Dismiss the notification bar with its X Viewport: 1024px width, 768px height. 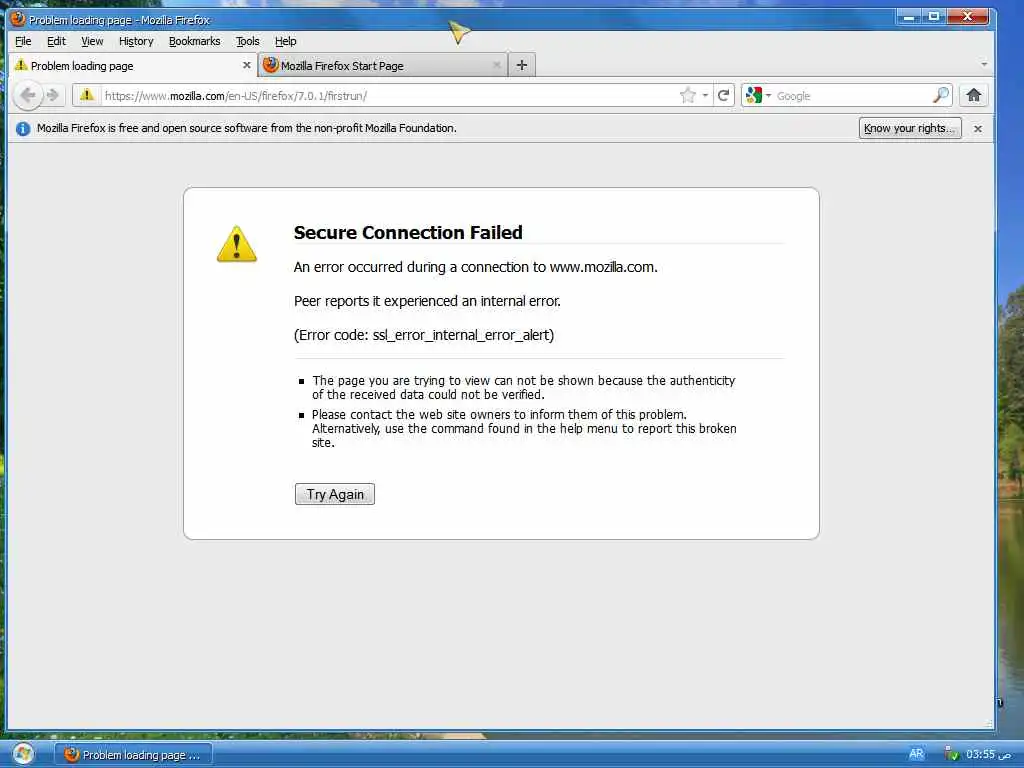978,129
